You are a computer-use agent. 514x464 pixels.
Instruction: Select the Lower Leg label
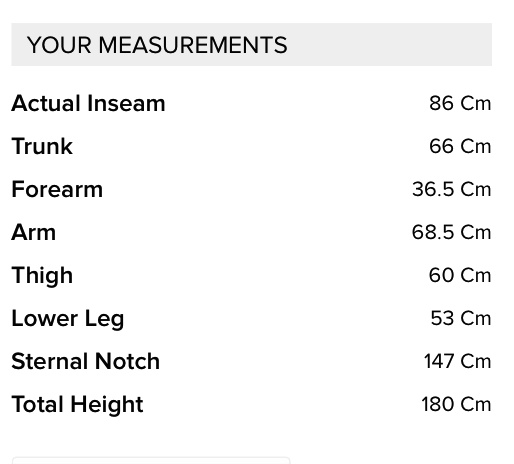click(68, 319)
